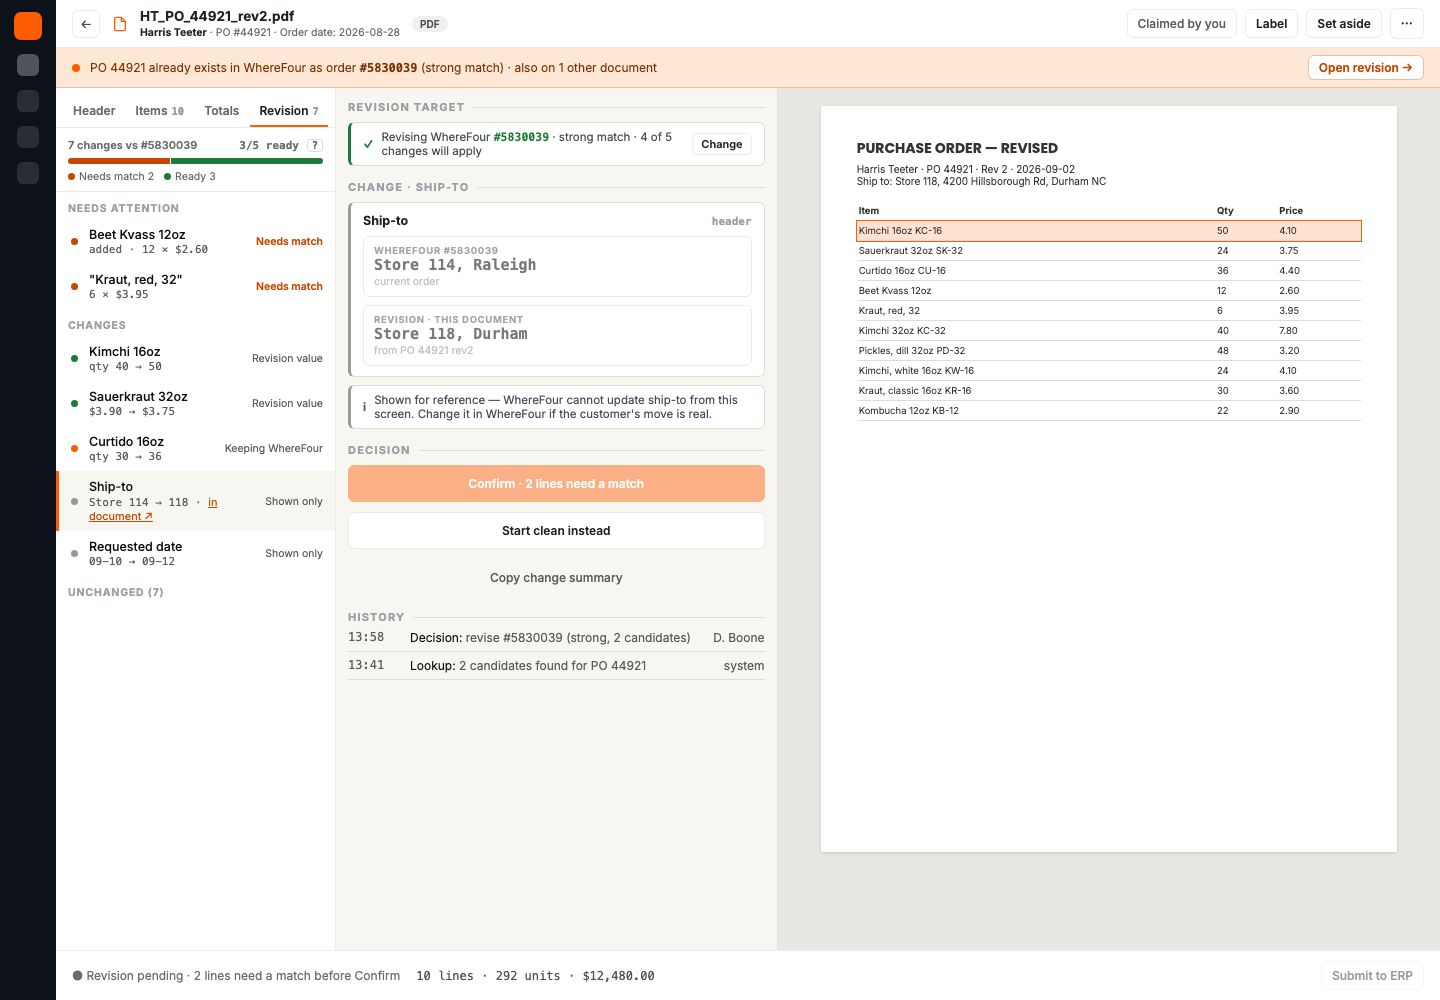The height and width of the screenshot is (1000, 1440).
Task: Open the more options ellipsis menu
Action: 1406,24
